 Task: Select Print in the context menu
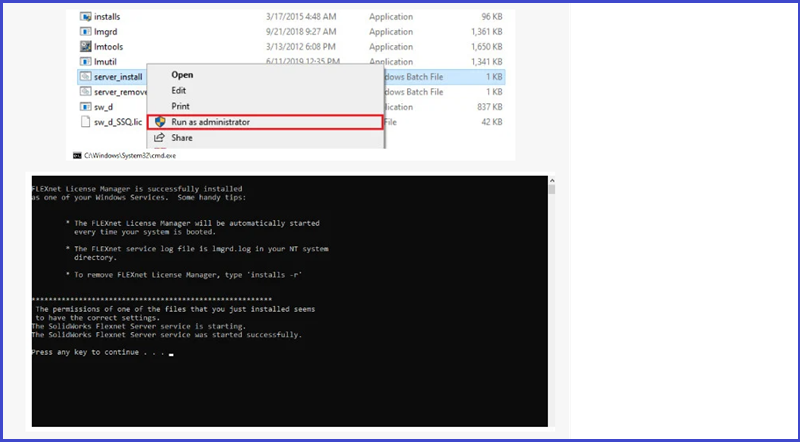180,106
